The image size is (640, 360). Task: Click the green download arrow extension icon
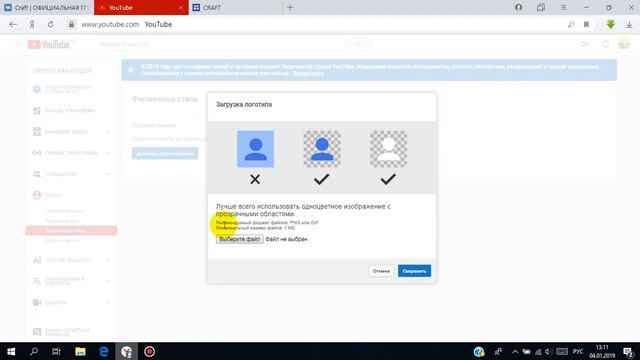pyautogui.click(x=611, y=24)
